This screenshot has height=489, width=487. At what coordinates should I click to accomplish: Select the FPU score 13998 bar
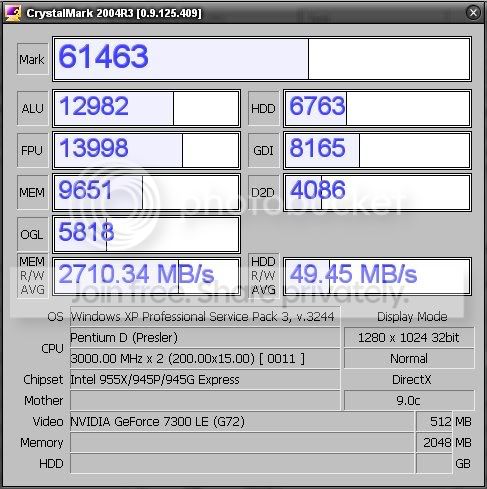click(x=146, y=150)
